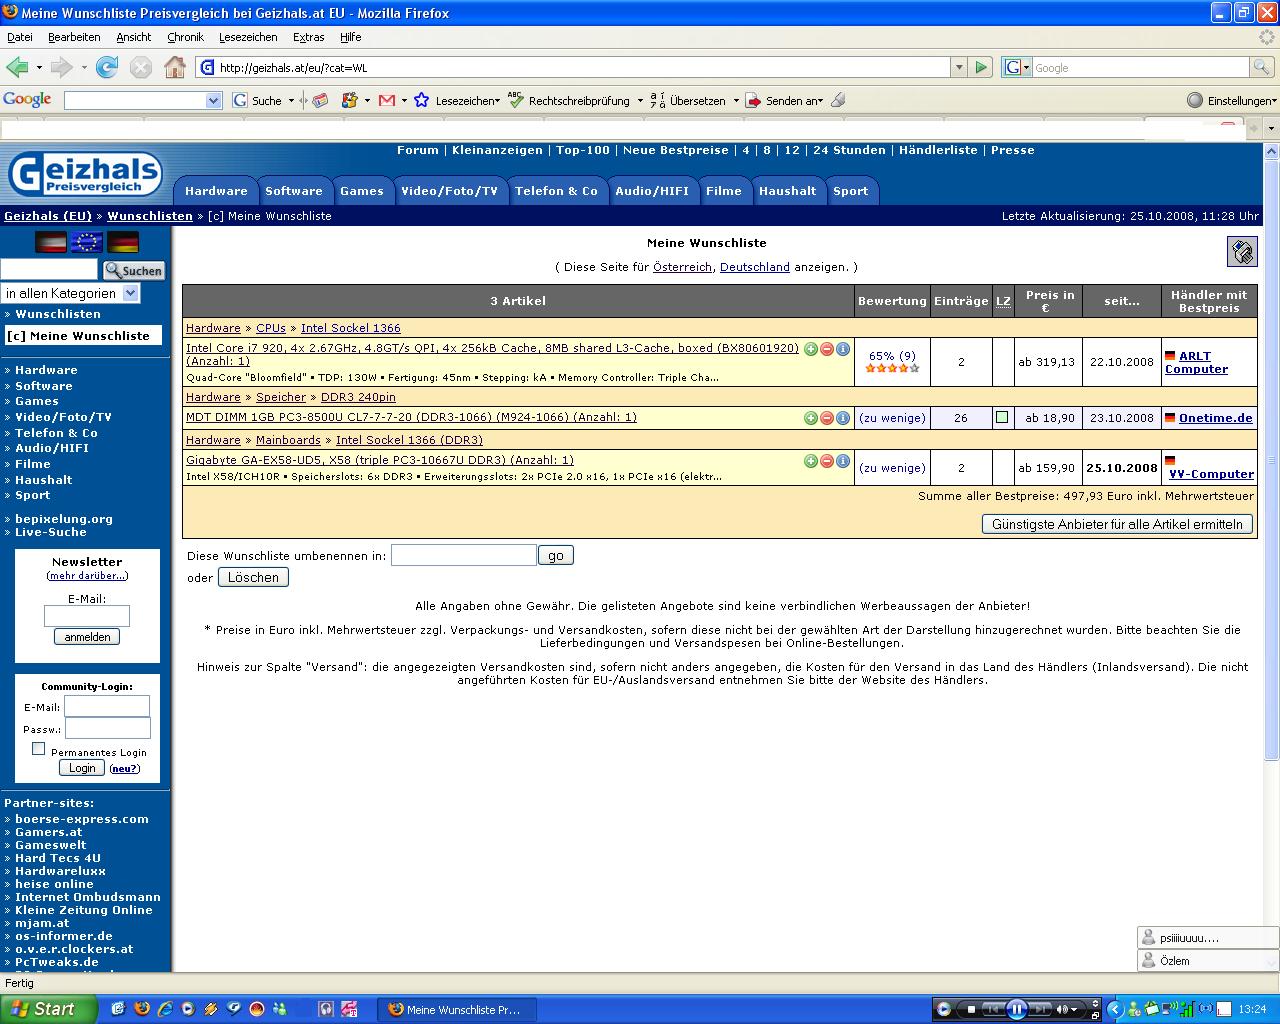Image resolution: width=1280 pixels, height=1024 pixels.
Task: Click the Geizhals Preisvergleich logo
Action: click(85, 174)
